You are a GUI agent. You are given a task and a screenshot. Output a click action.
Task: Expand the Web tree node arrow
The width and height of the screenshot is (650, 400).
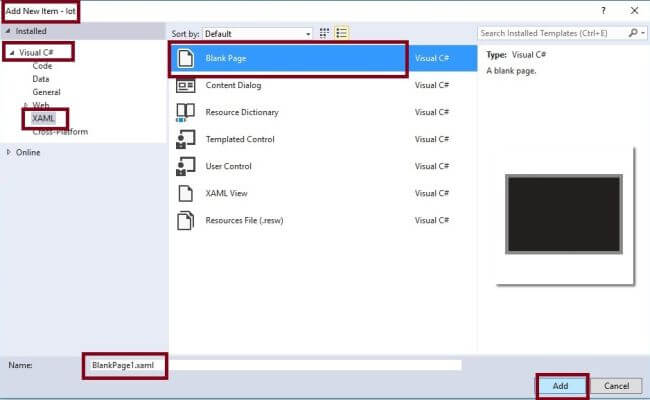(26, 105)
